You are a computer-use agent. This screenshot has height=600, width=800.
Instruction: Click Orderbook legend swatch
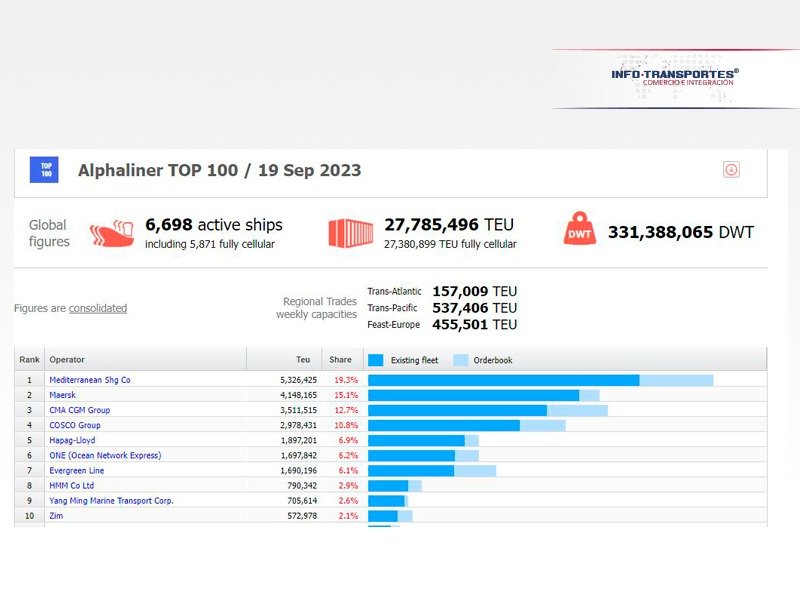click(x=461, y=360)
